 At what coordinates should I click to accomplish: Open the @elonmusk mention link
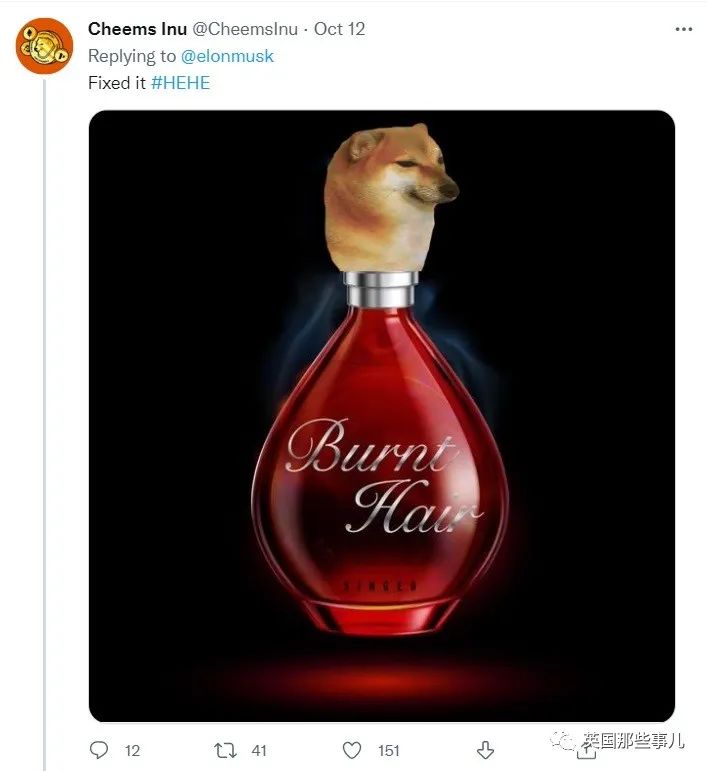coord(227,56)
